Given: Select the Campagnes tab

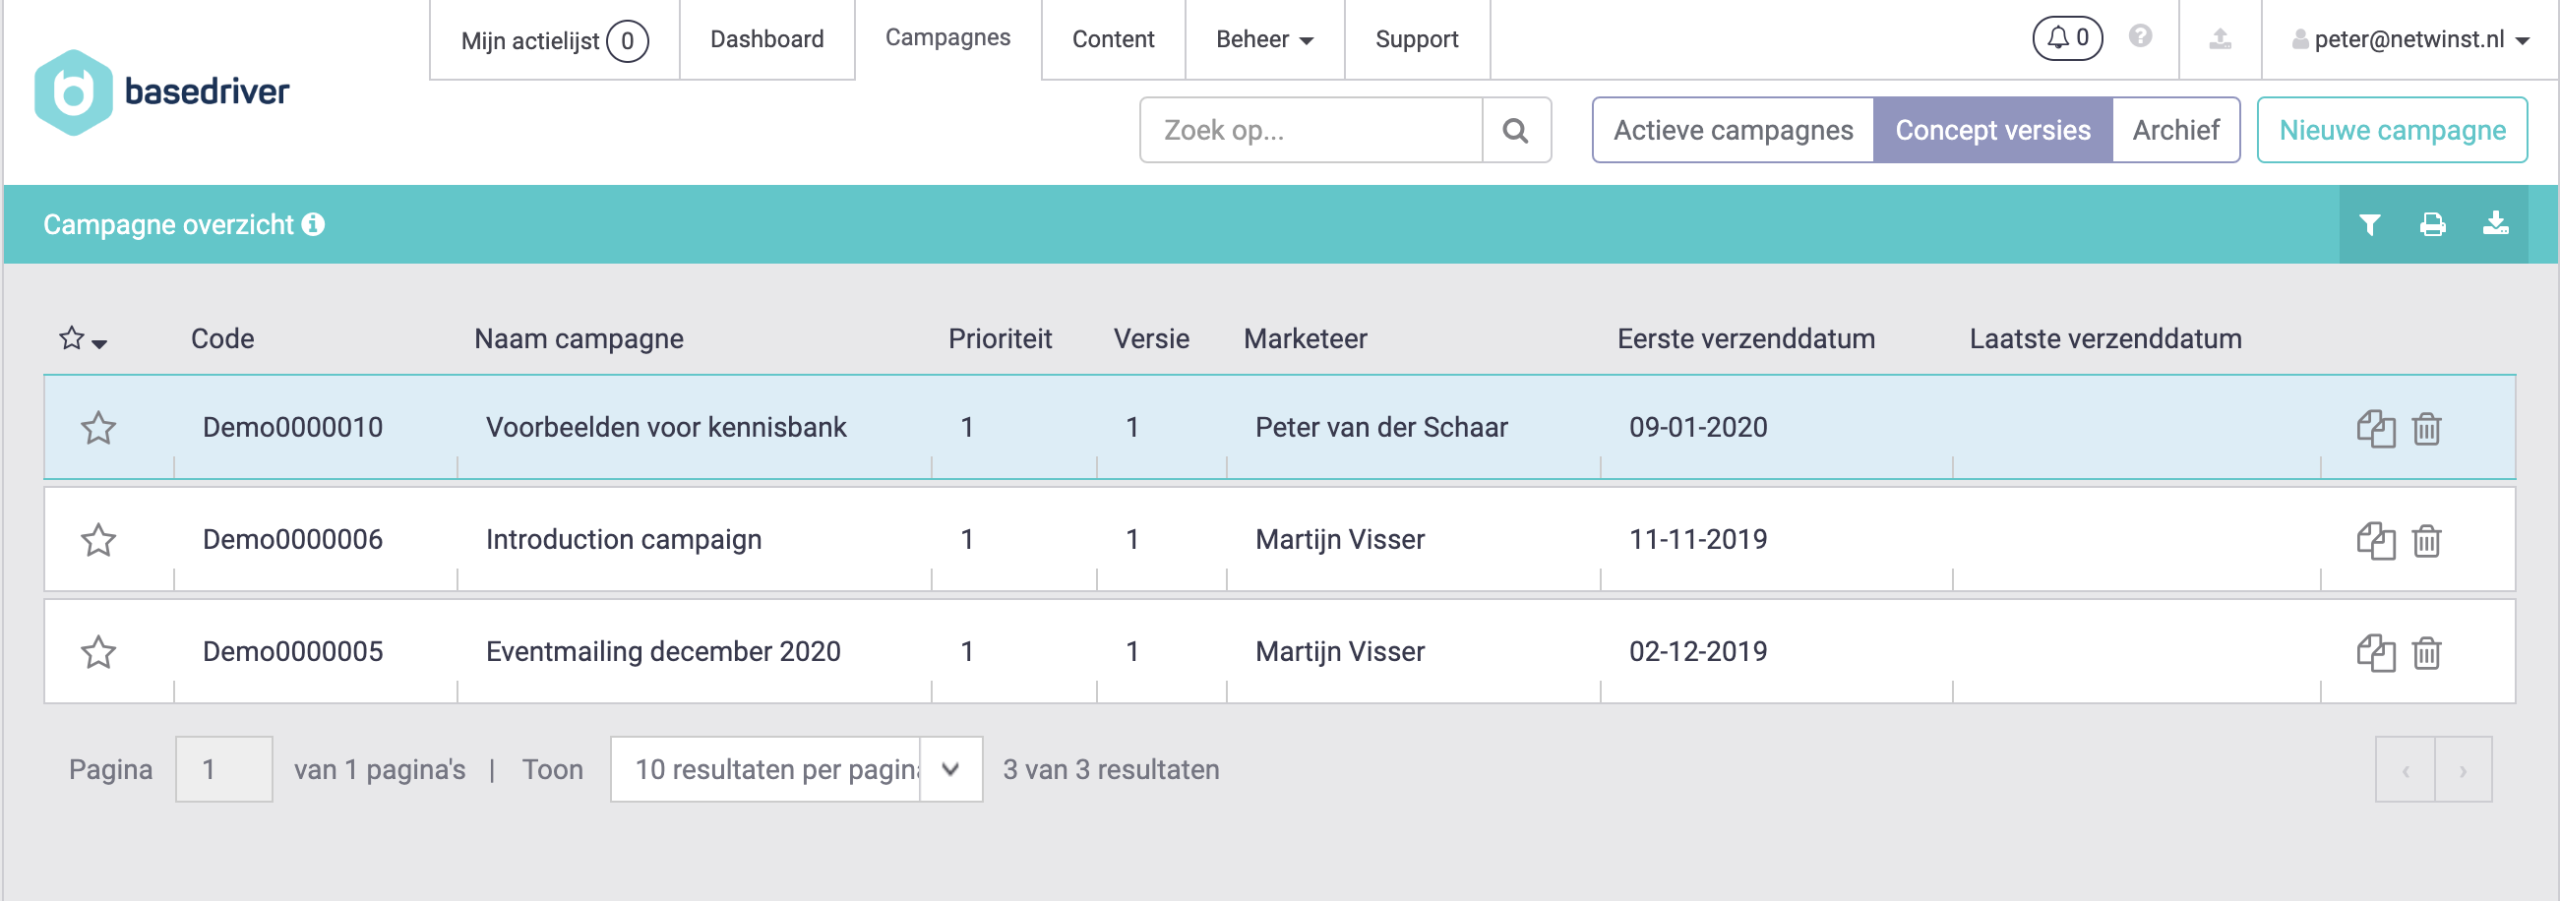Looking at the screenshot, I should pyautogui.click(x=948, y=38).
